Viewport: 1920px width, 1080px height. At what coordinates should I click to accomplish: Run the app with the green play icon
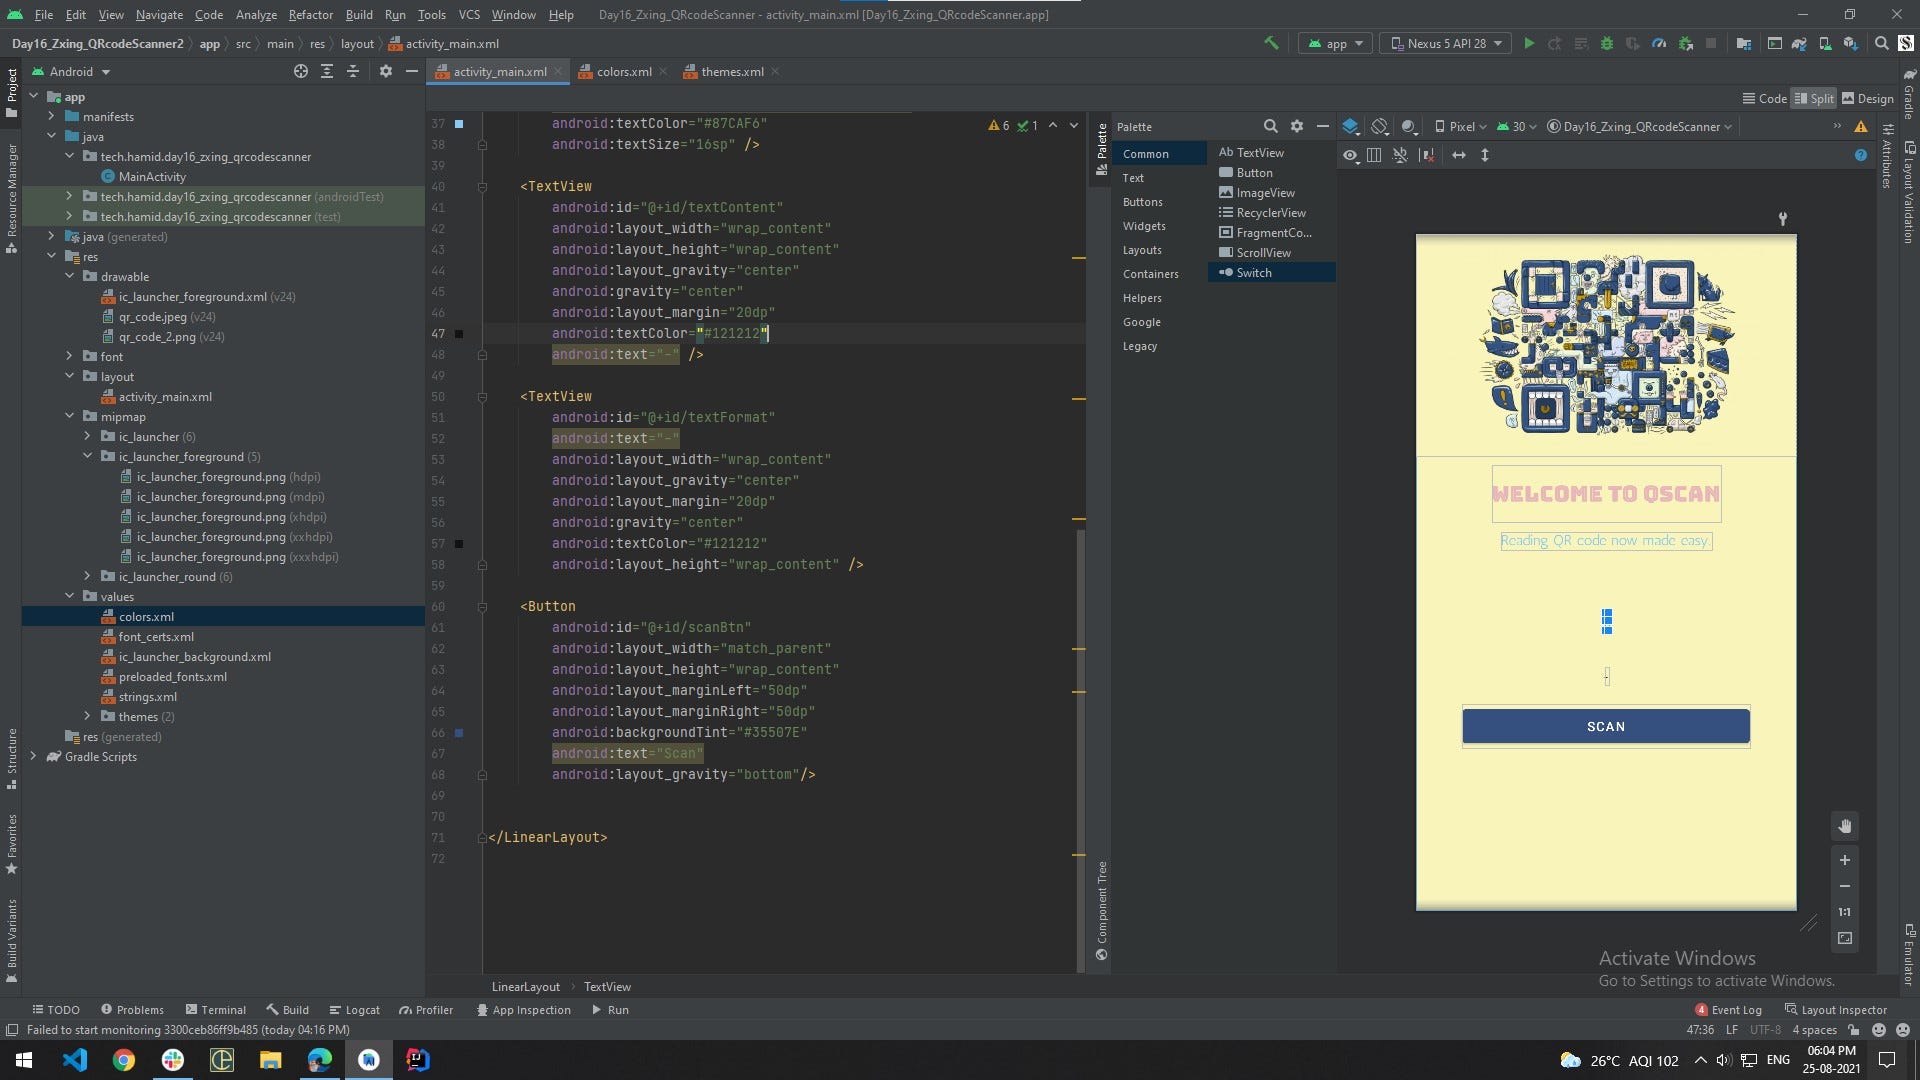tap(1529, 44)
